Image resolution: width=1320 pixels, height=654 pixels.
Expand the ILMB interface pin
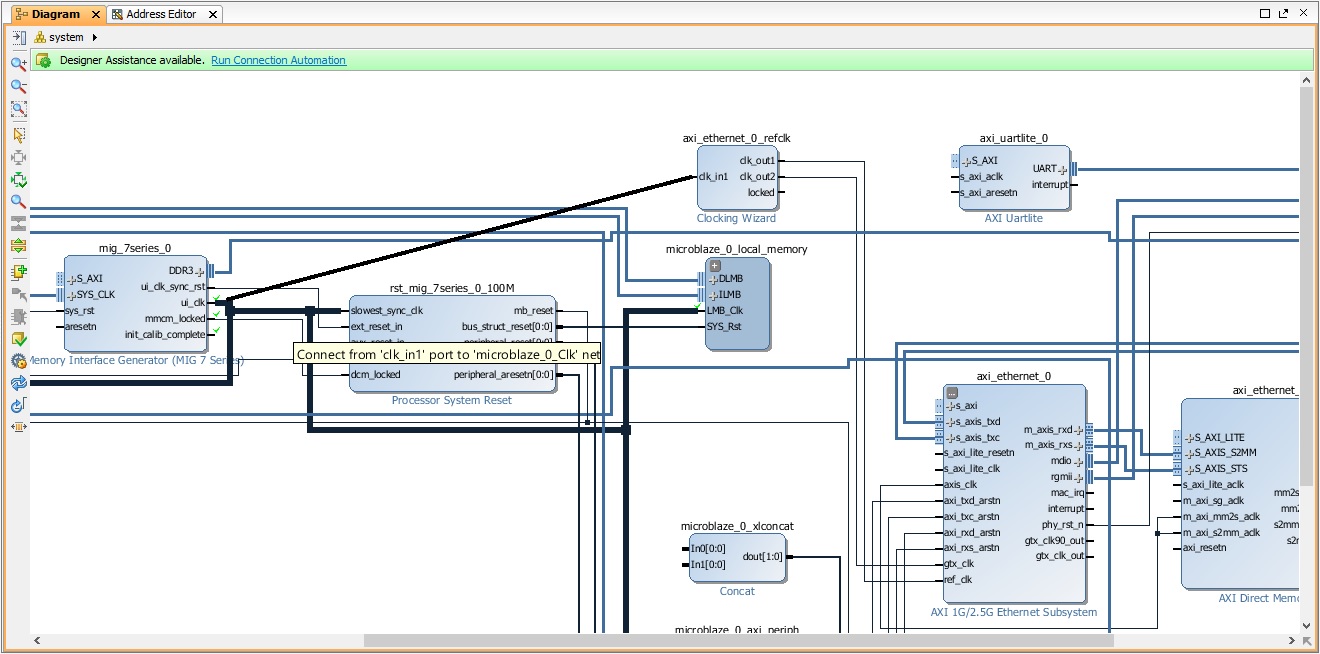[x=715, y=294]
